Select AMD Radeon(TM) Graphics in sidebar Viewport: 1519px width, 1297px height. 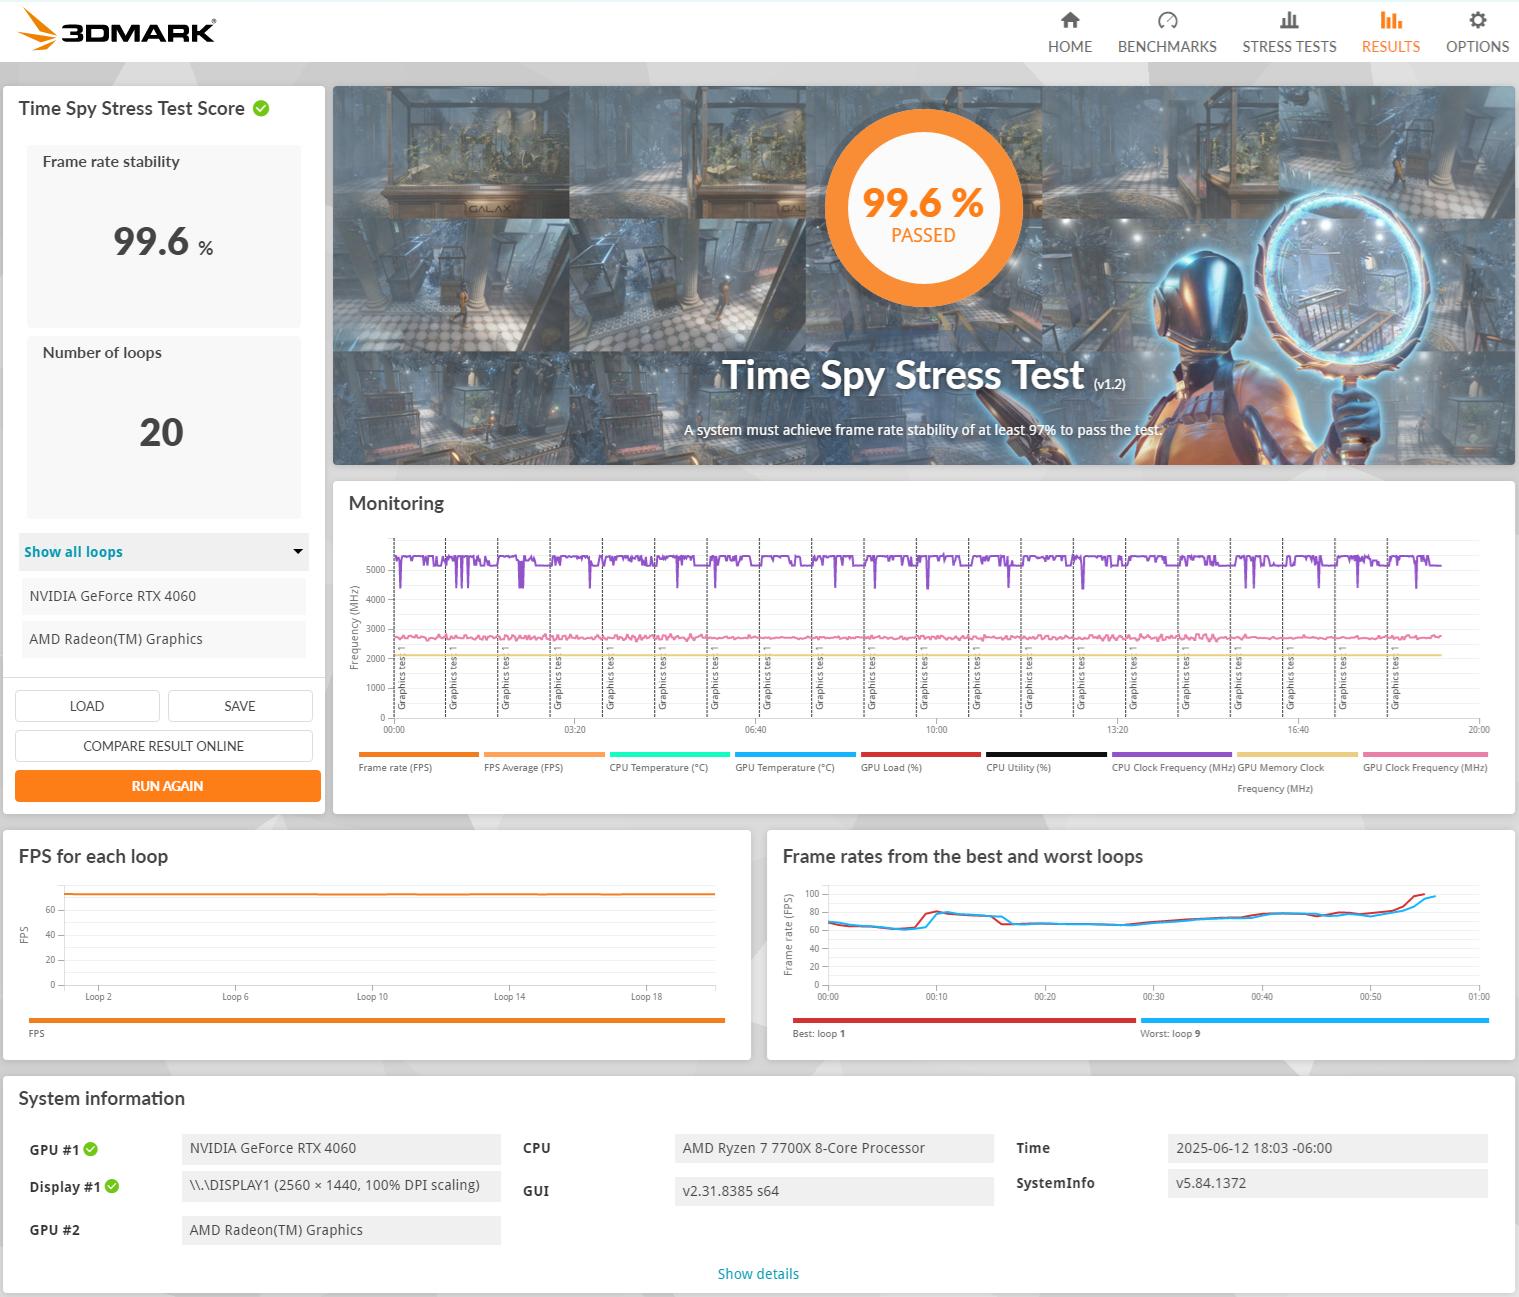164,639
